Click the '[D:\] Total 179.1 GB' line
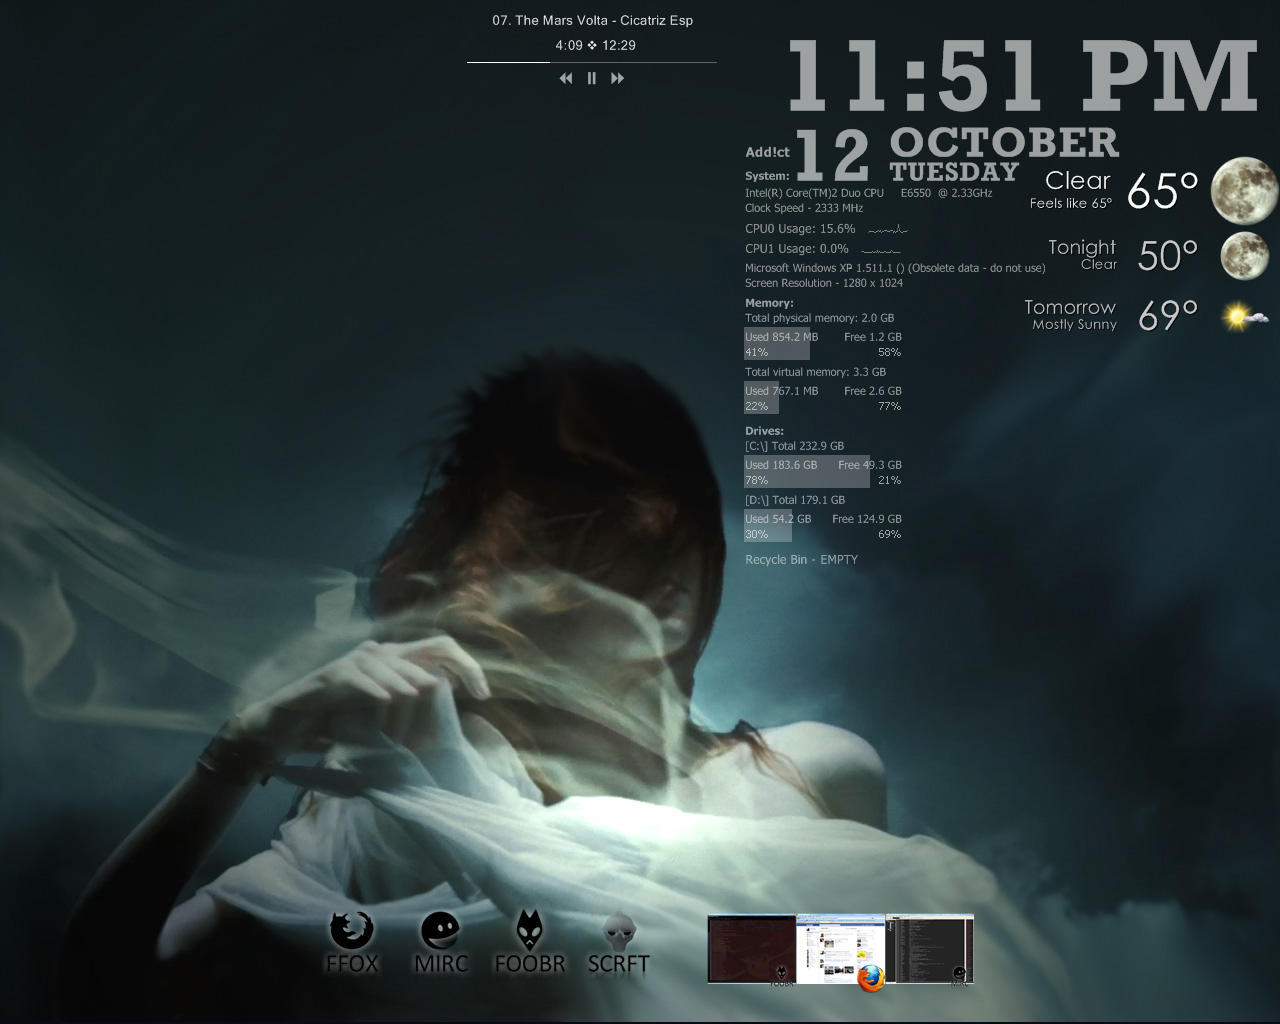The height and width of the screenshot is (1024, 1280). [x=795, y=500]
